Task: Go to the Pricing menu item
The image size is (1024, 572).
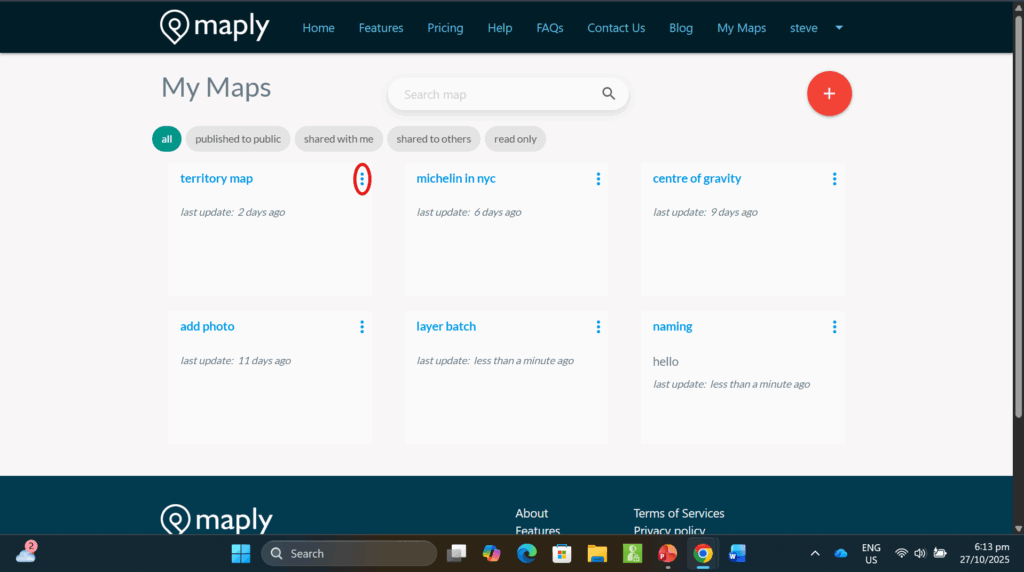Action: click(445, 28)
